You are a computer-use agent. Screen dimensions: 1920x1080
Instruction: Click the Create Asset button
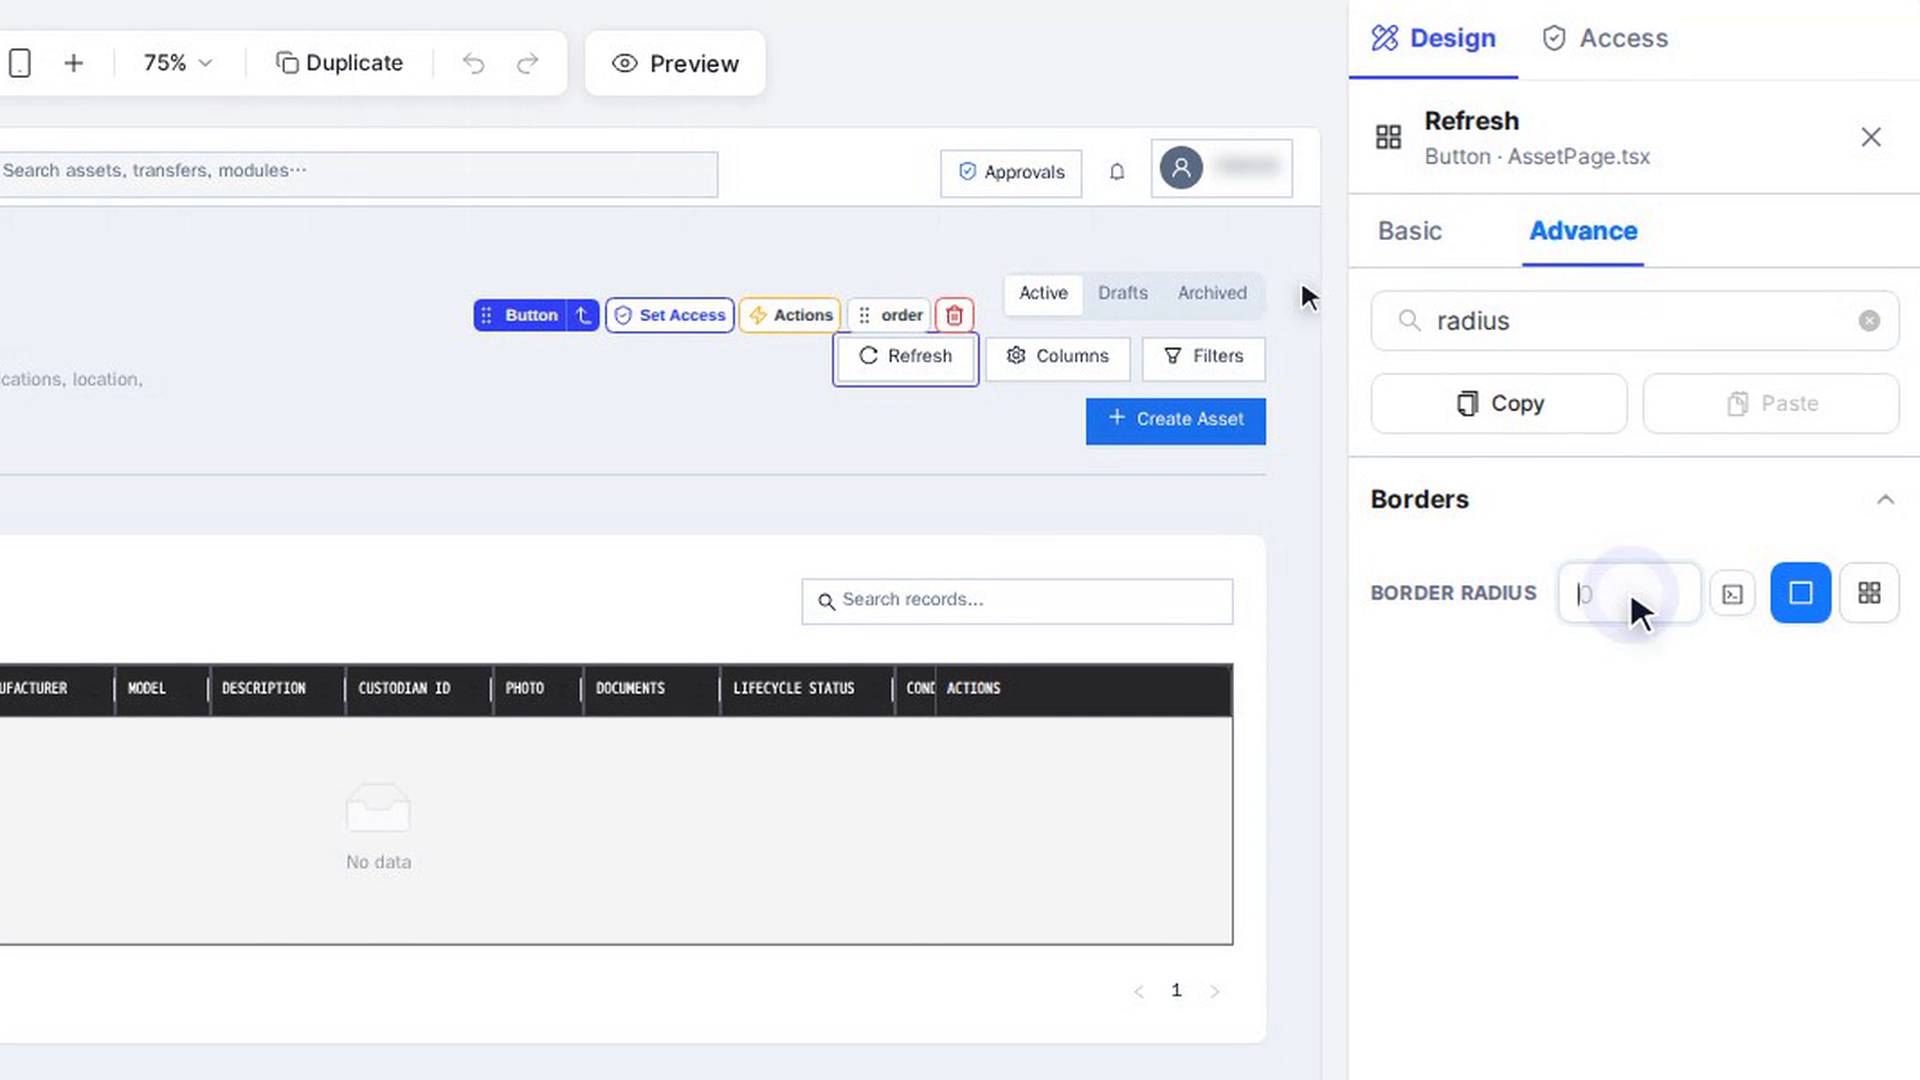[1175, 420]
